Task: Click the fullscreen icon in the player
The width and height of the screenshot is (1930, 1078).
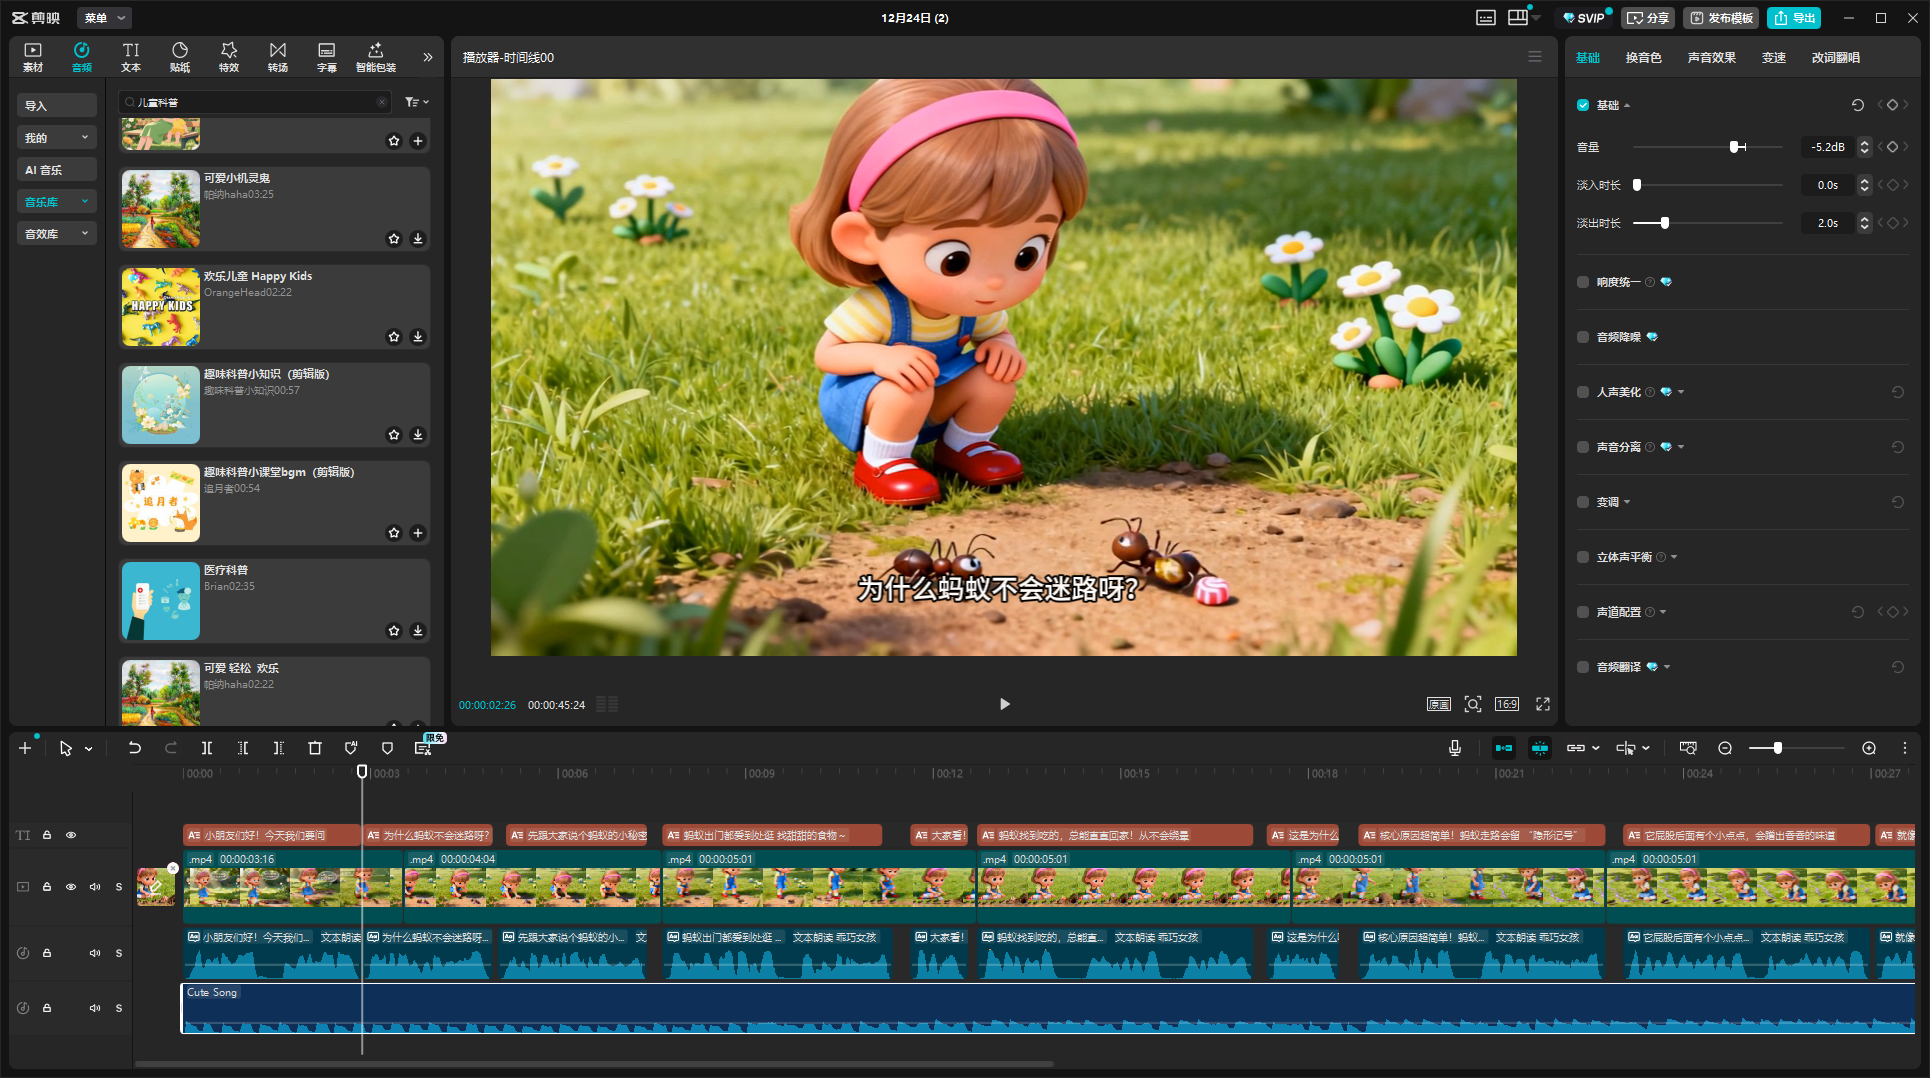Action: [1543, 704]
